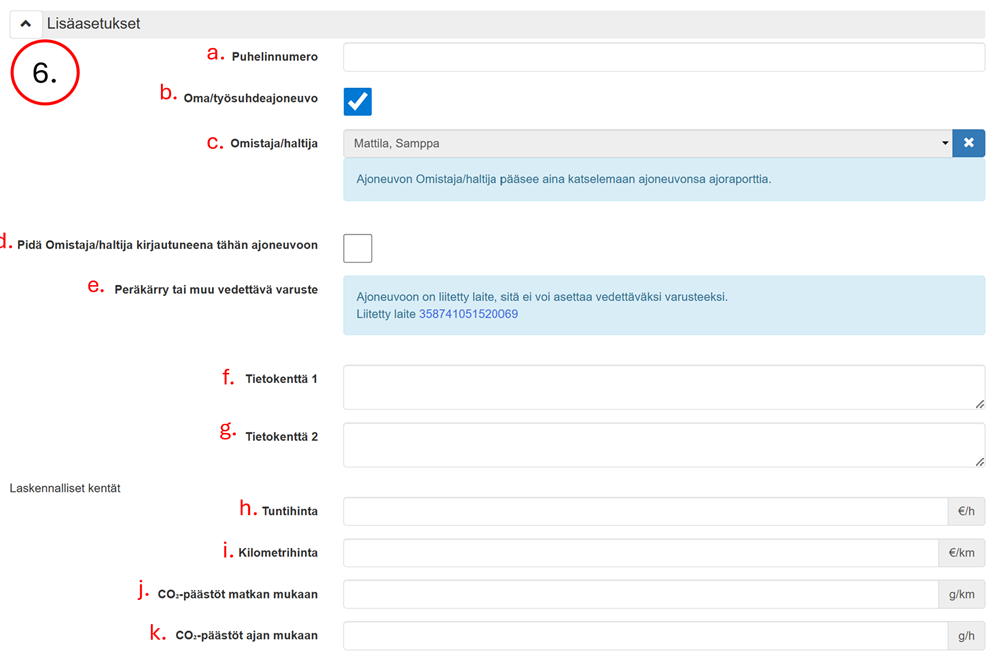Screen dimensions: 1004x666
Task: Click the resize handle of Tietokenttä 1
Action: tap(979, 404)
